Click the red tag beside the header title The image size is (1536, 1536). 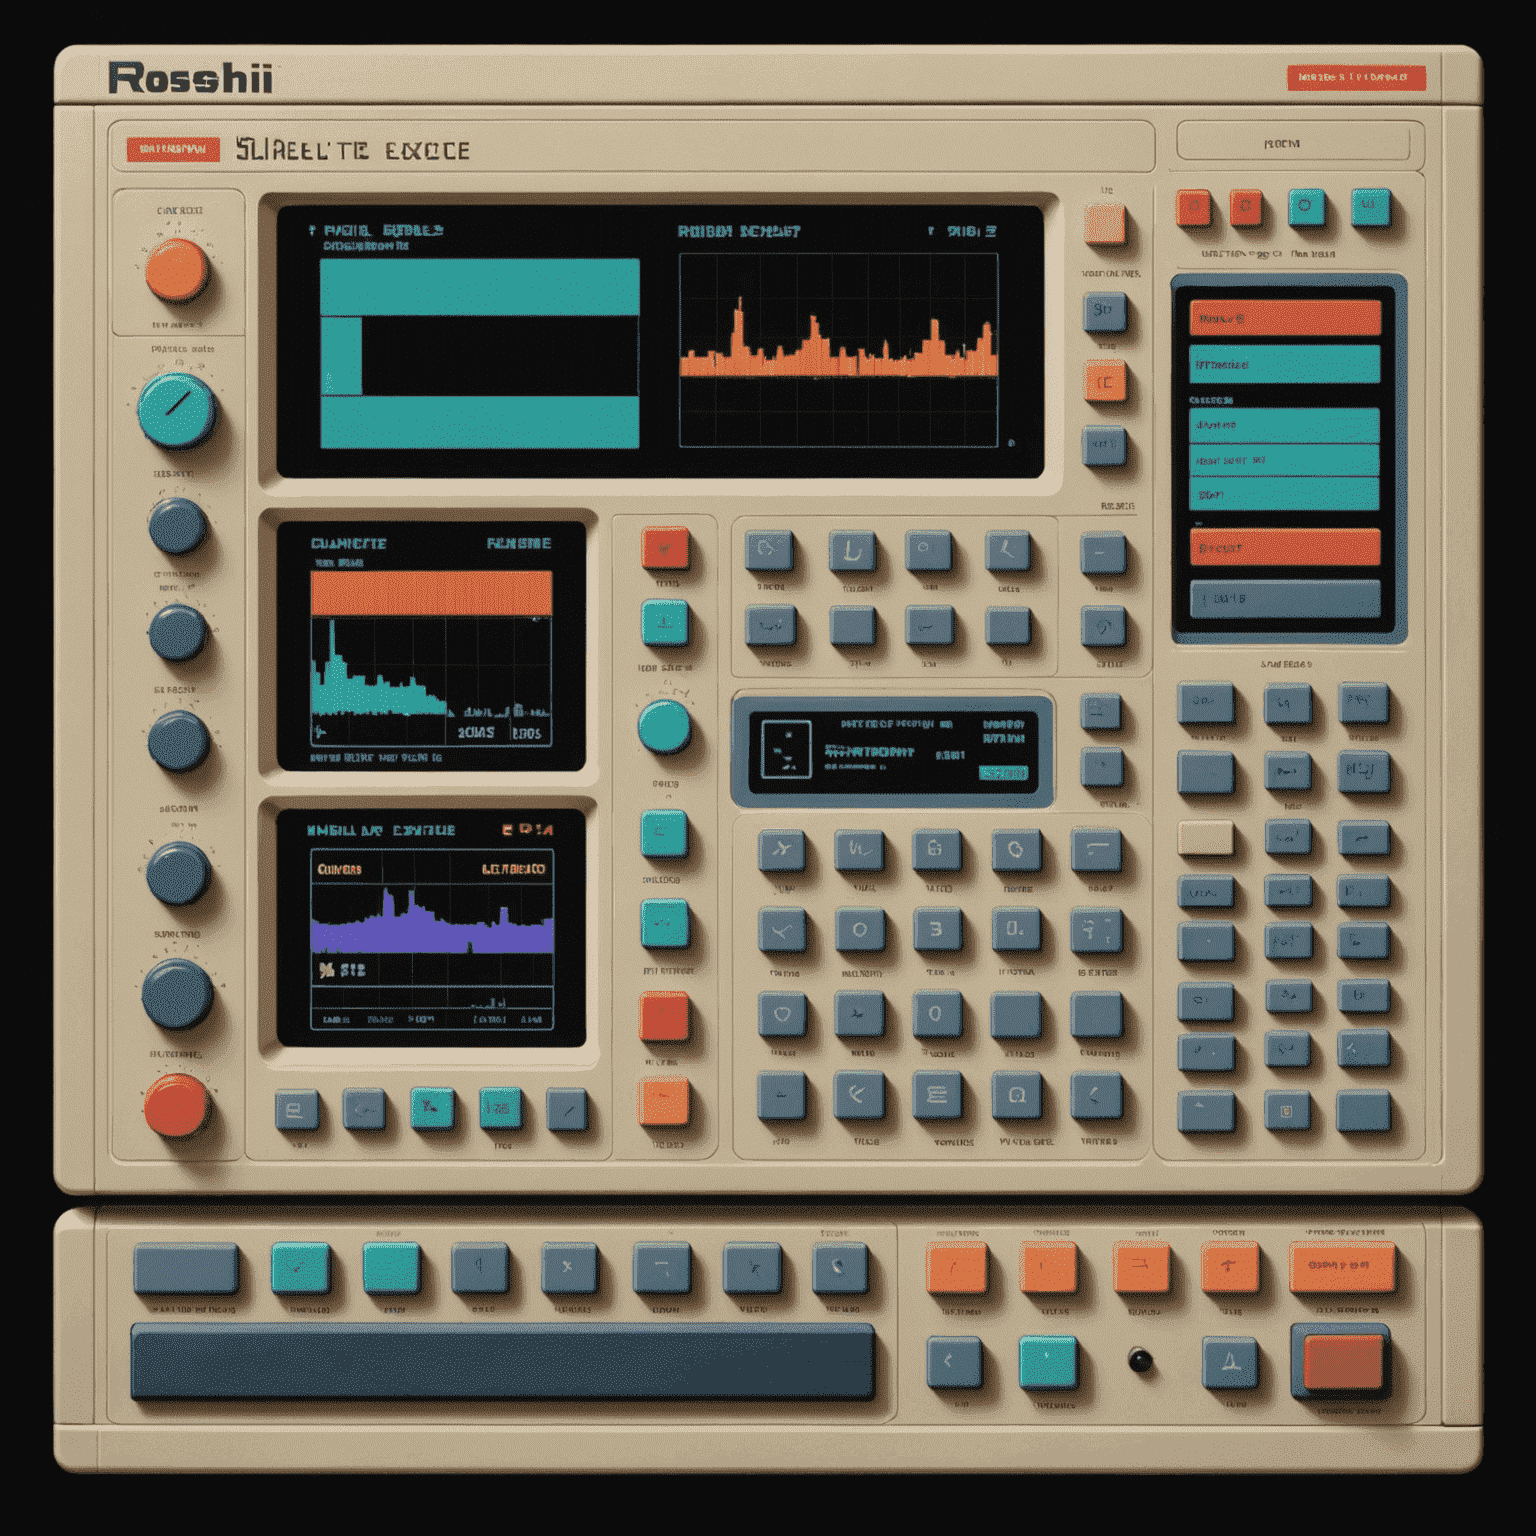coord(173,150)
